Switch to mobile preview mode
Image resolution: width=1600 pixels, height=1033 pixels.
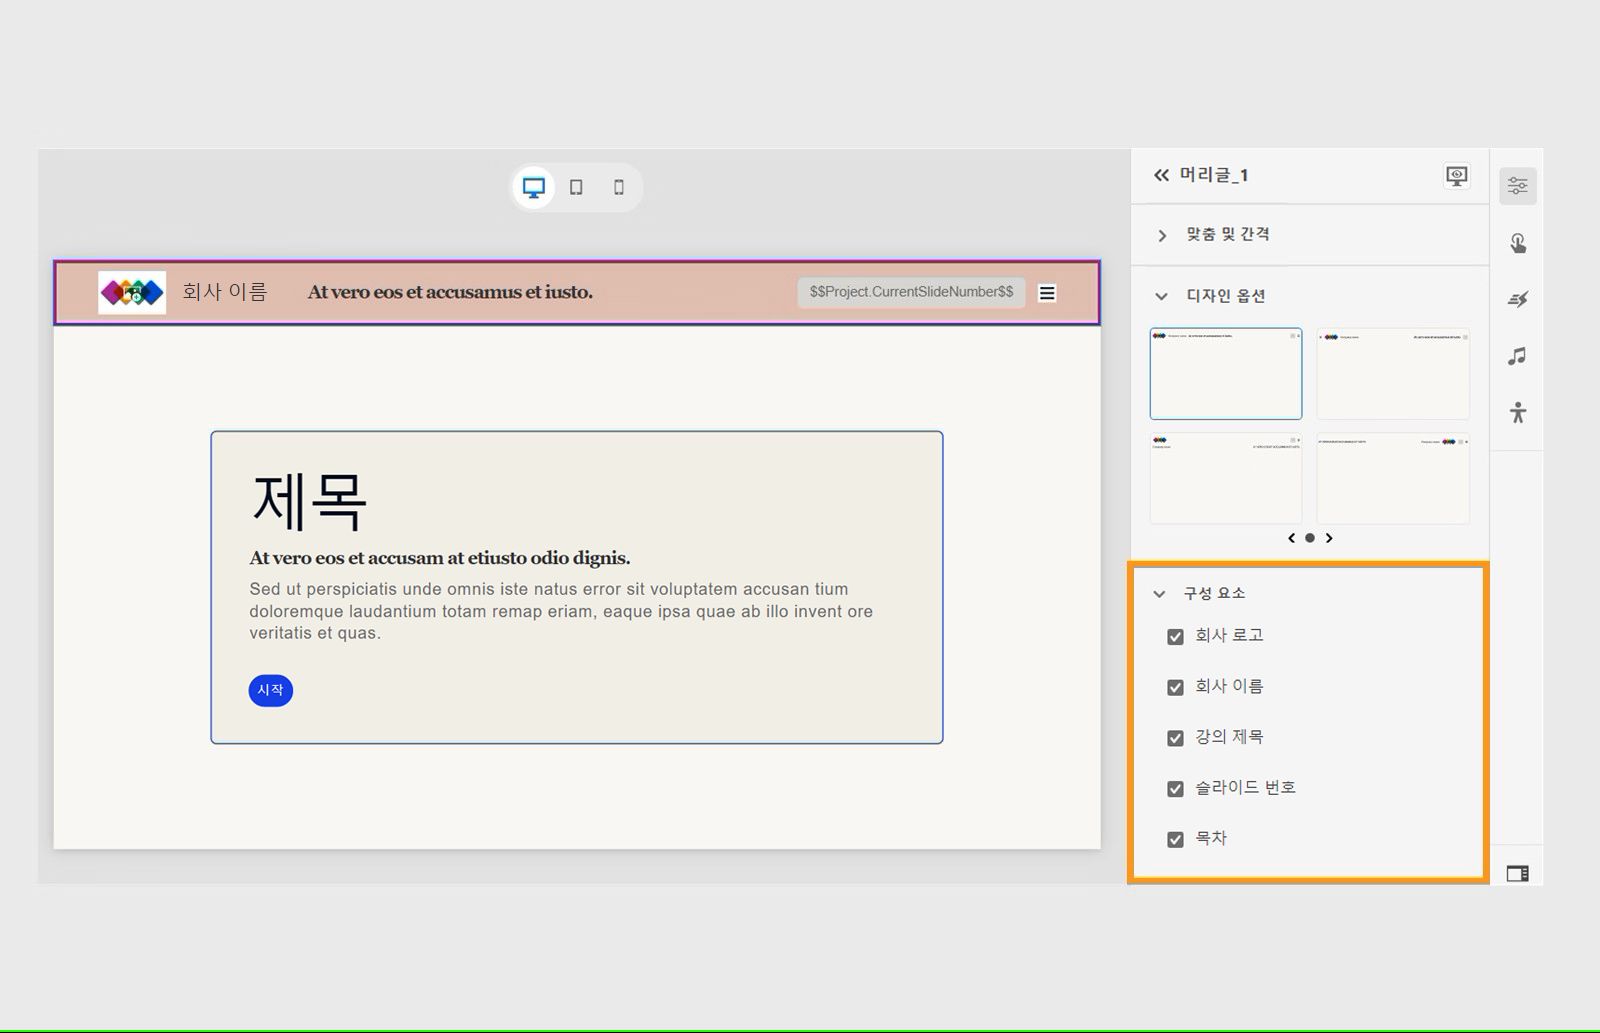[618, 187]
